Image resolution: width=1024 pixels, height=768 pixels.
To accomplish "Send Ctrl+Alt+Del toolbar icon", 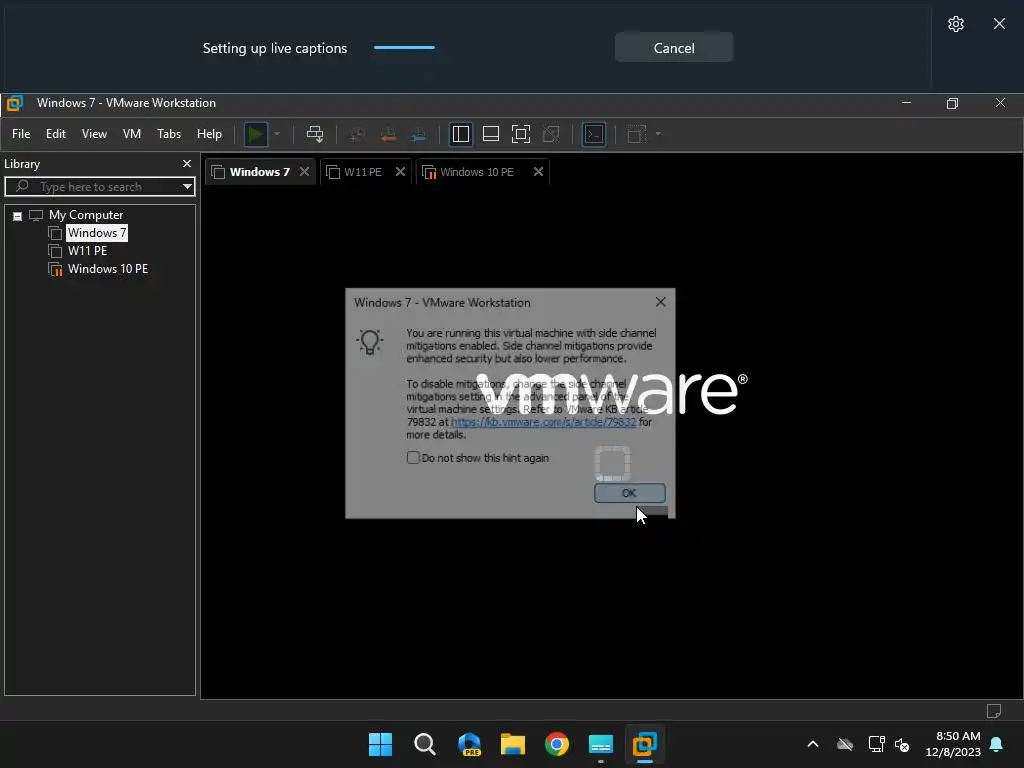I will pyautogui.click(x=315, y=135).
